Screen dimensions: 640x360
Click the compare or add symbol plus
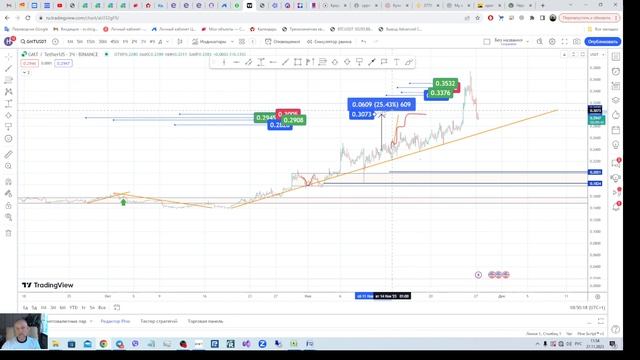point(55,42)
